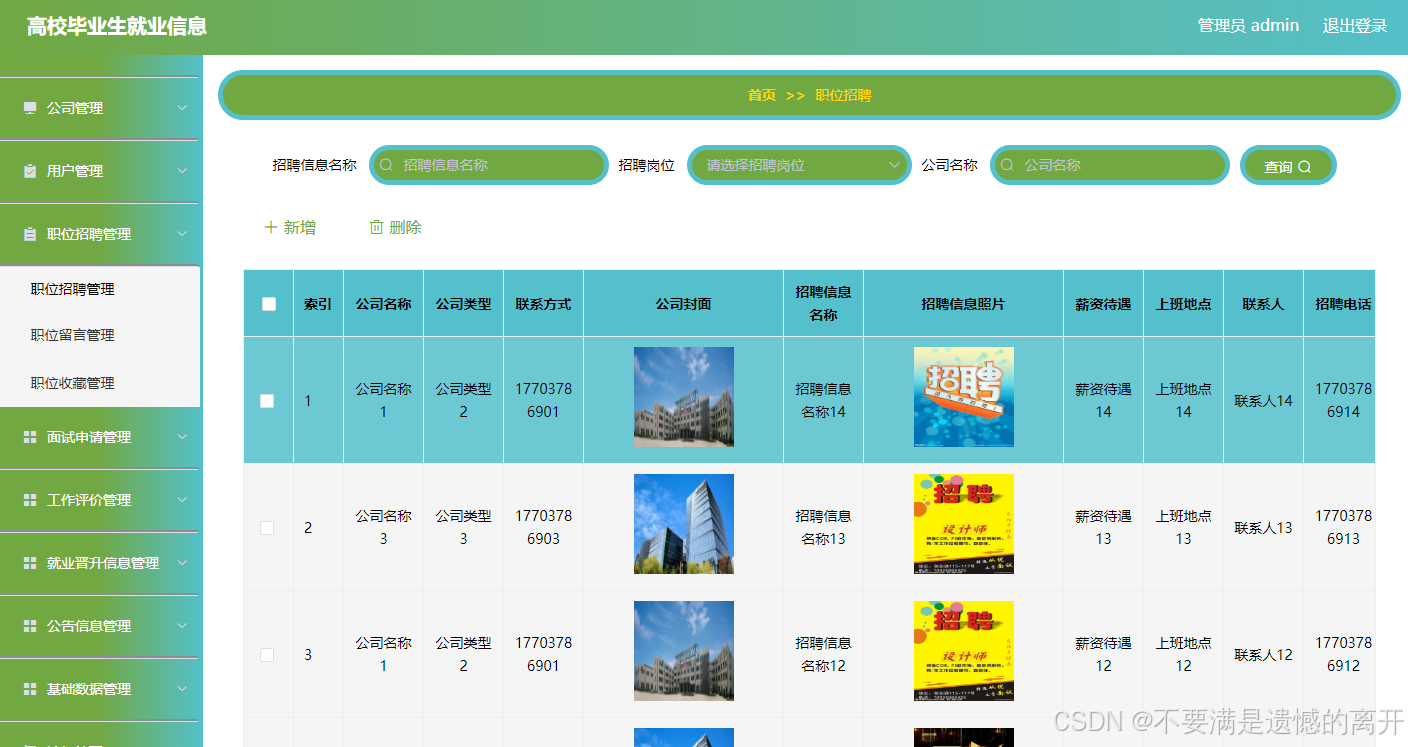Expand the 公告信息管理 menu chevron
The height and width of the screenshot is (747, 1408).
coord(182,626)
